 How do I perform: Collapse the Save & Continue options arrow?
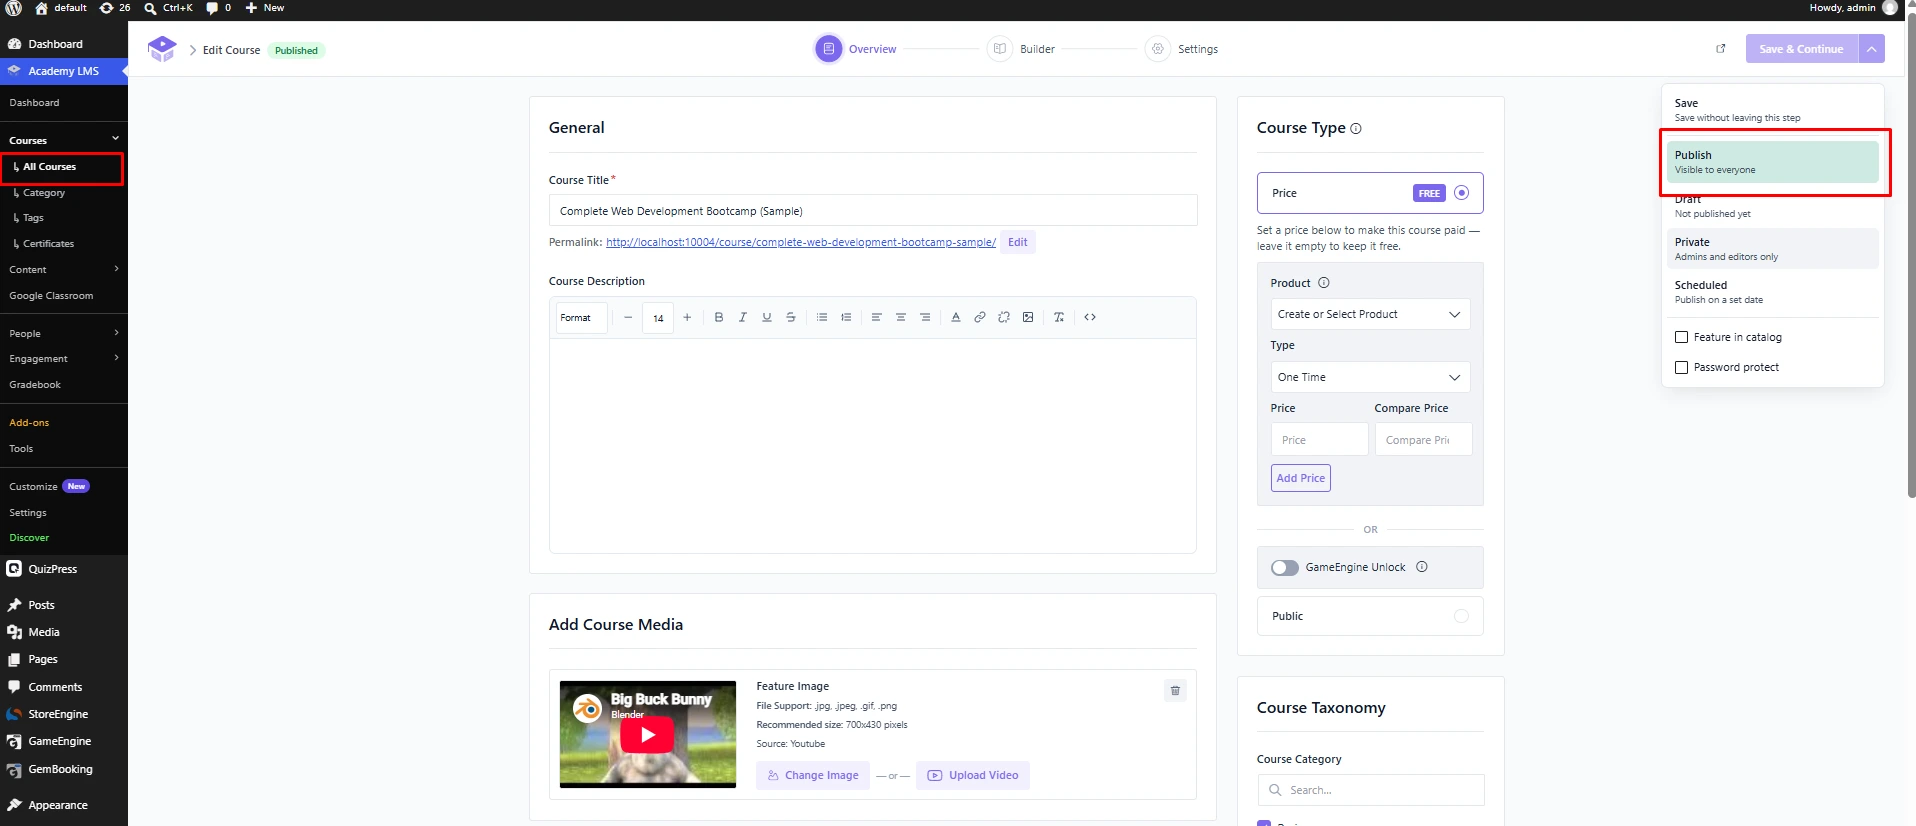(x=1872, y=48)
